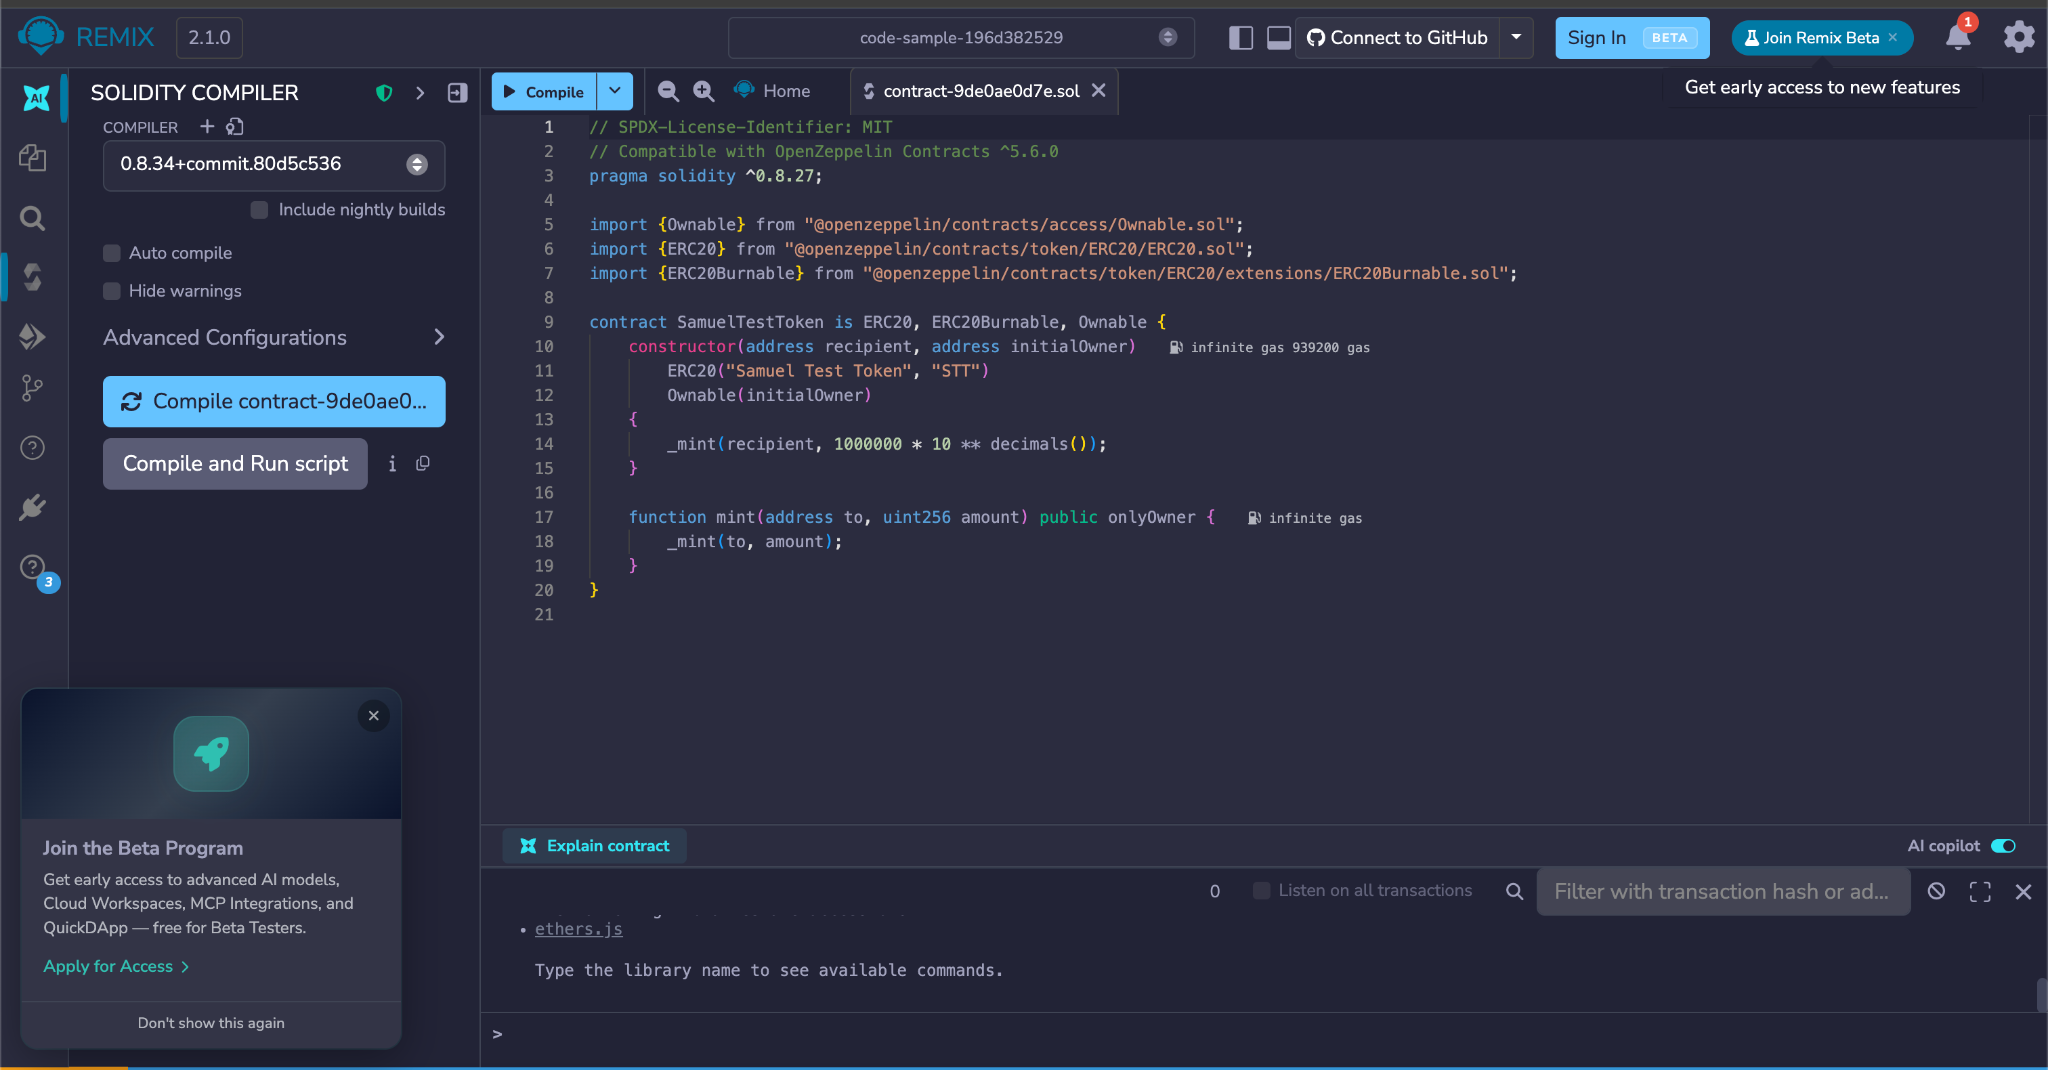Click the Apply for Access link
Image resolution: width=2048 pixels, height=1070 pixels.
(x=116, y=966)
